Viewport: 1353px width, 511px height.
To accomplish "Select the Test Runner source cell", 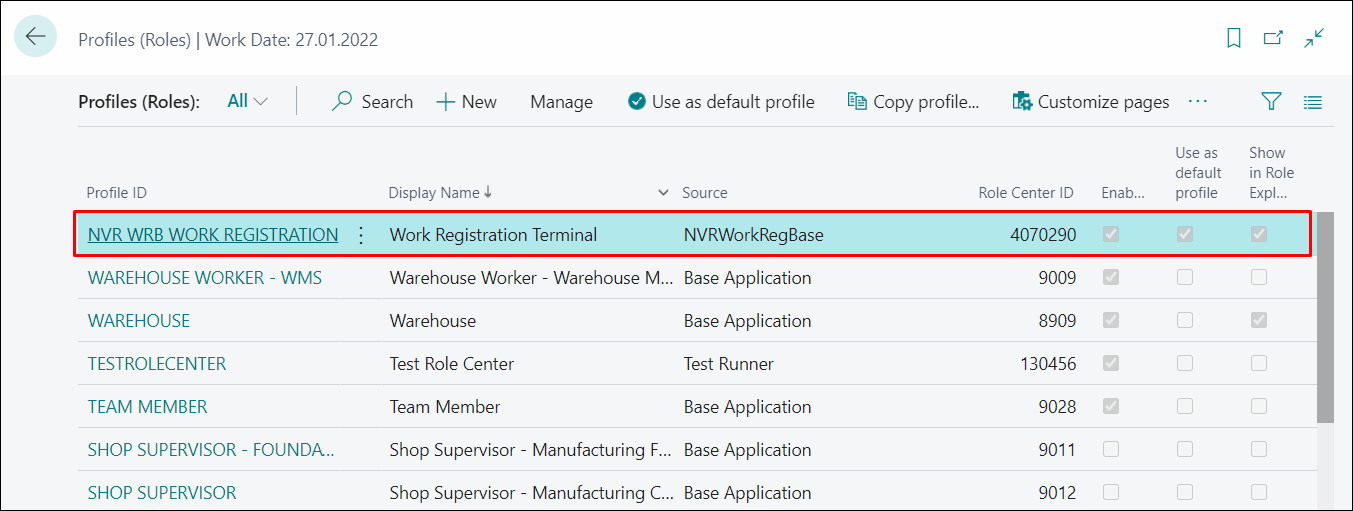I will click(728, 364).
